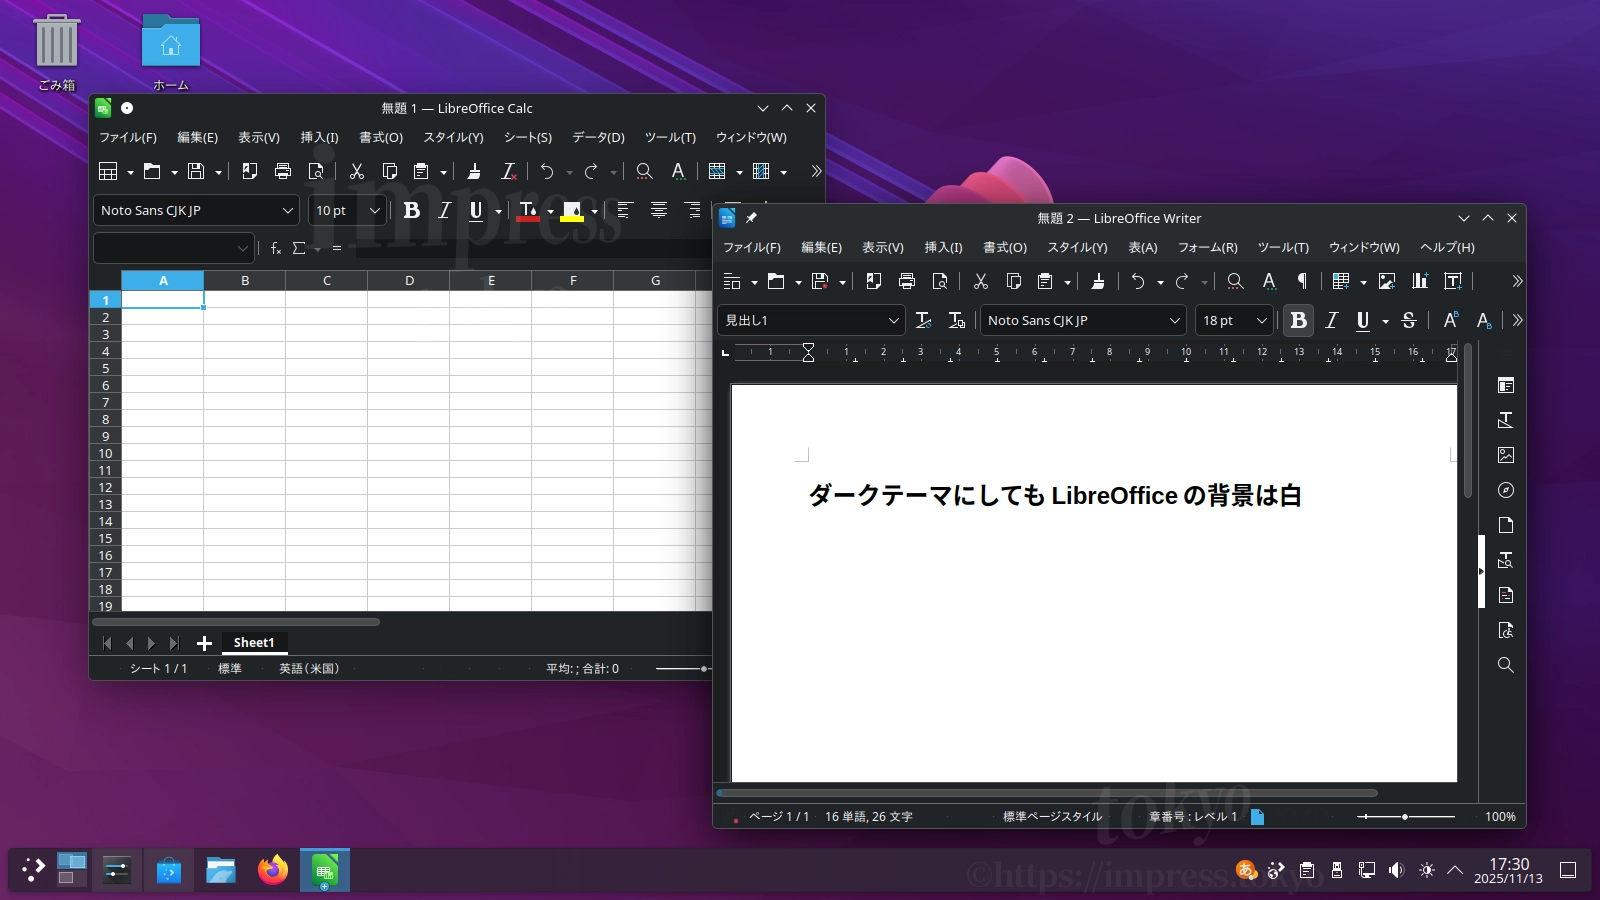Click Writer zoom slider handle

click(x=1405, y=817)
